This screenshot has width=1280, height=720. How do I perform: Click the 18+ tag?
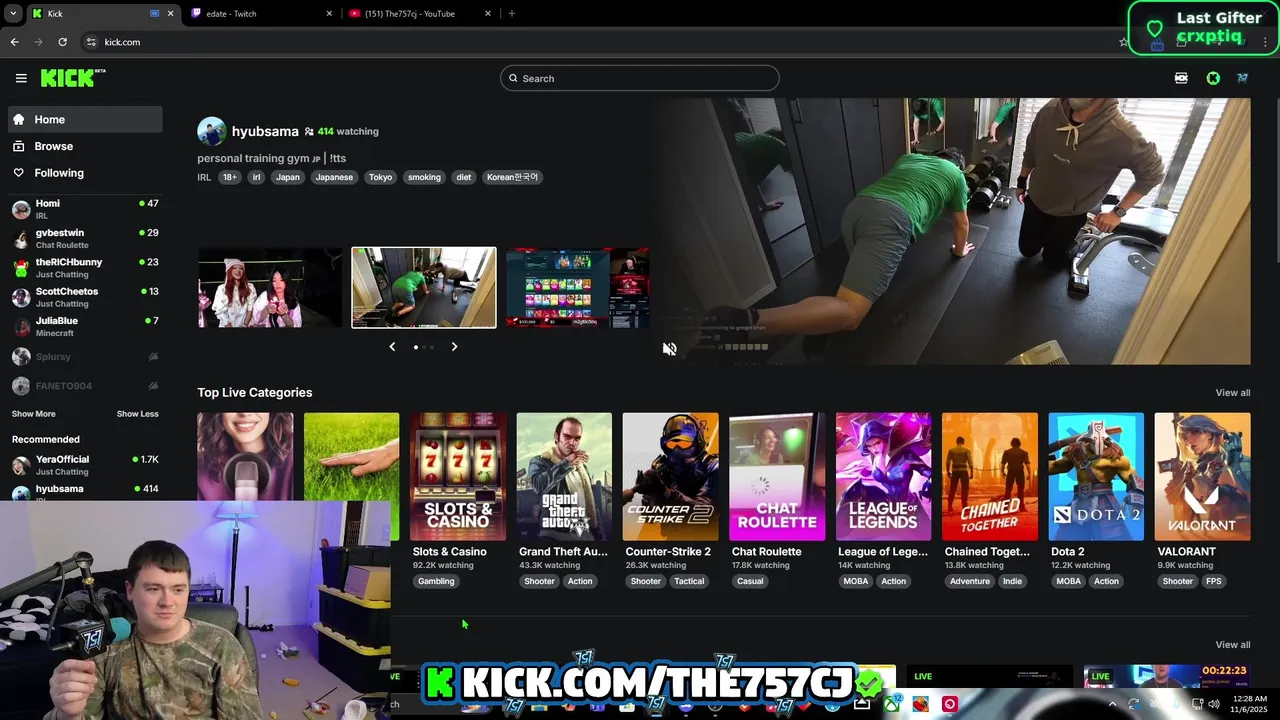(230, 177)
